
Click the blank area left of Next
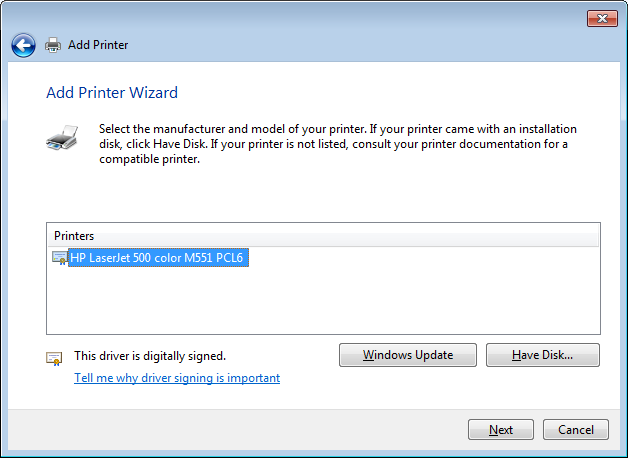point(250,430)
